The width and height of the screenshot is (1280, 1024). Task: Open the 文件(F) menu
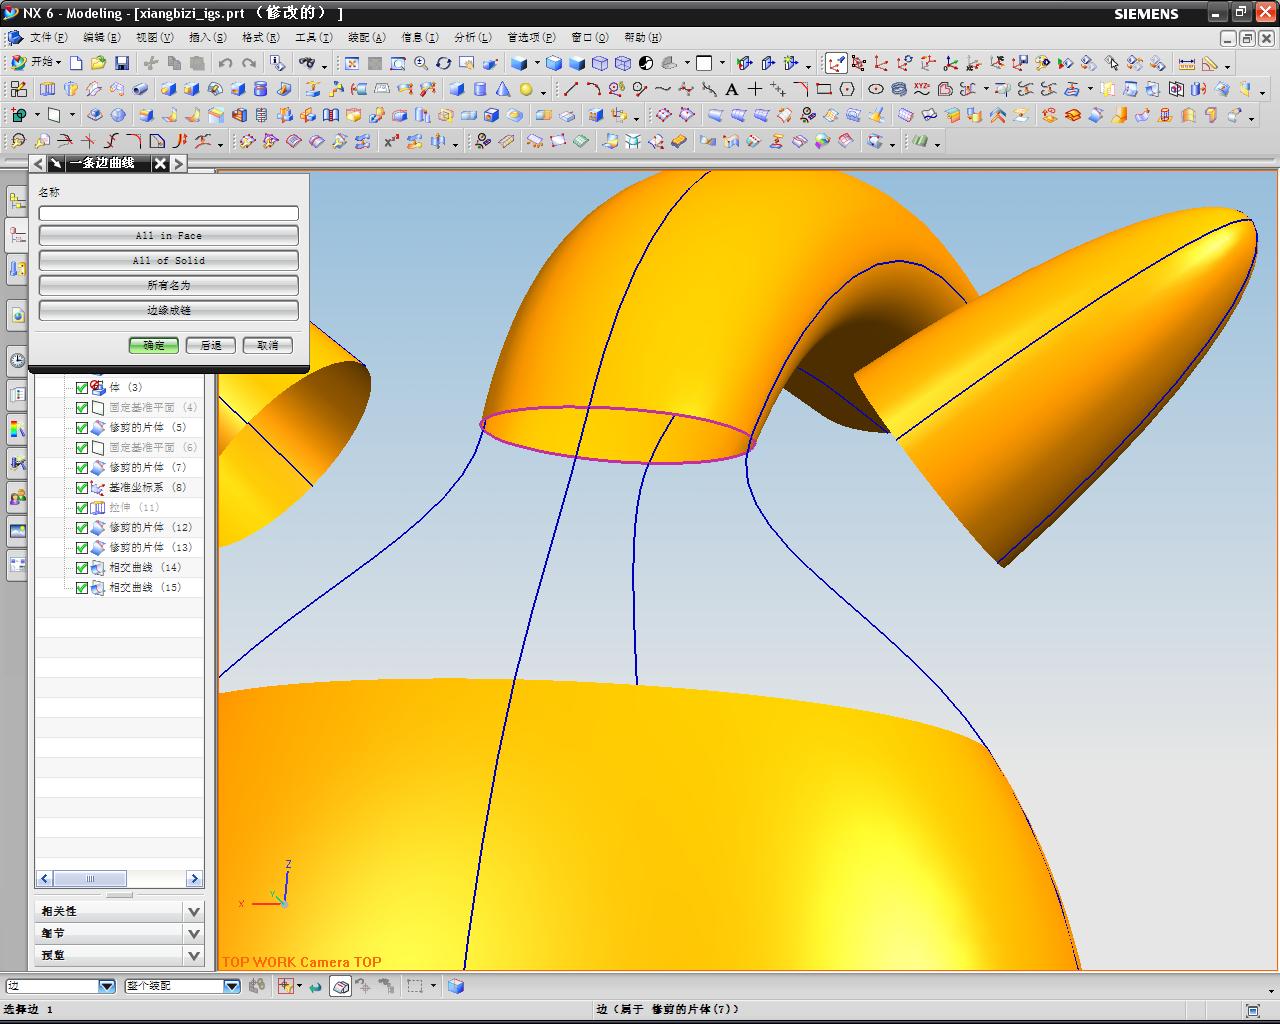tap(48, 38)
